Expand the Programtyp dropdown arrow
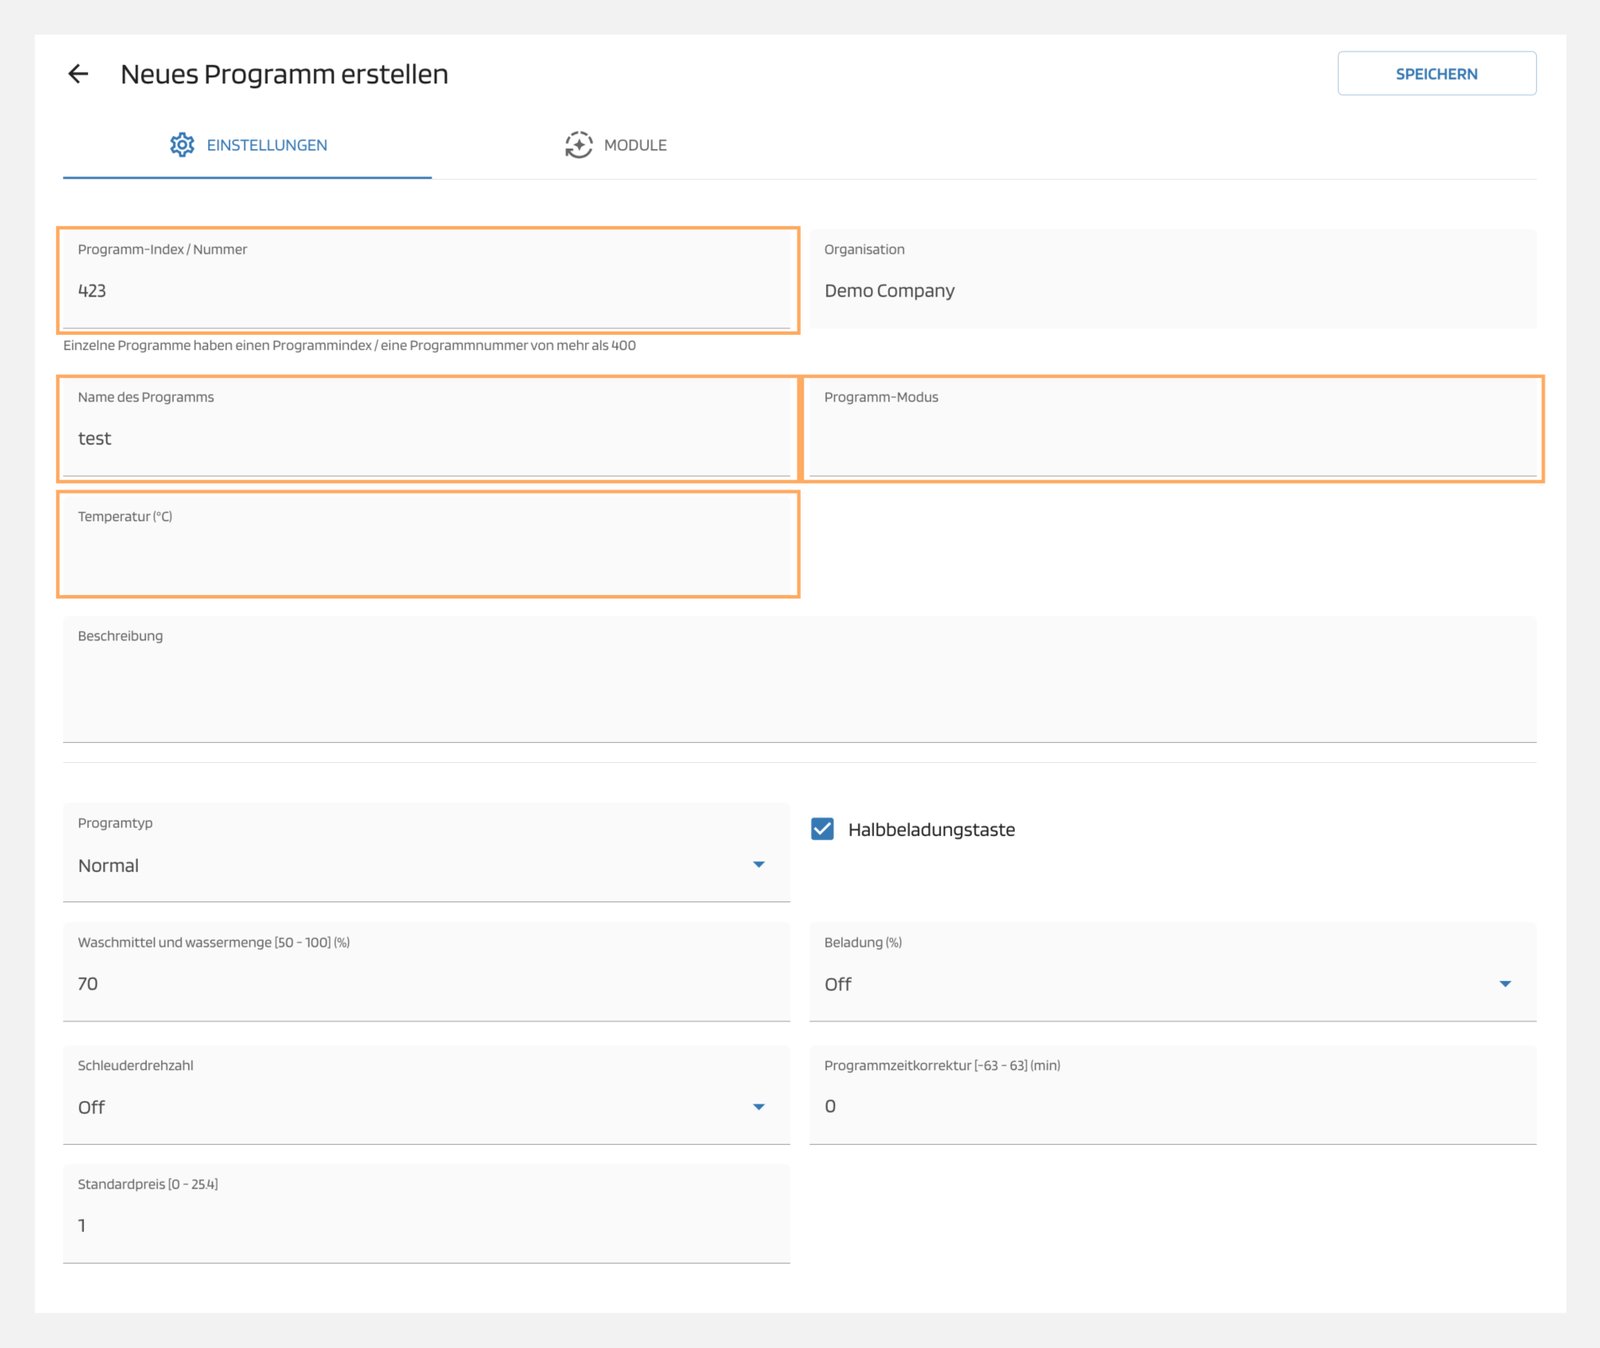1600x1348 pixels. point(758,865)
